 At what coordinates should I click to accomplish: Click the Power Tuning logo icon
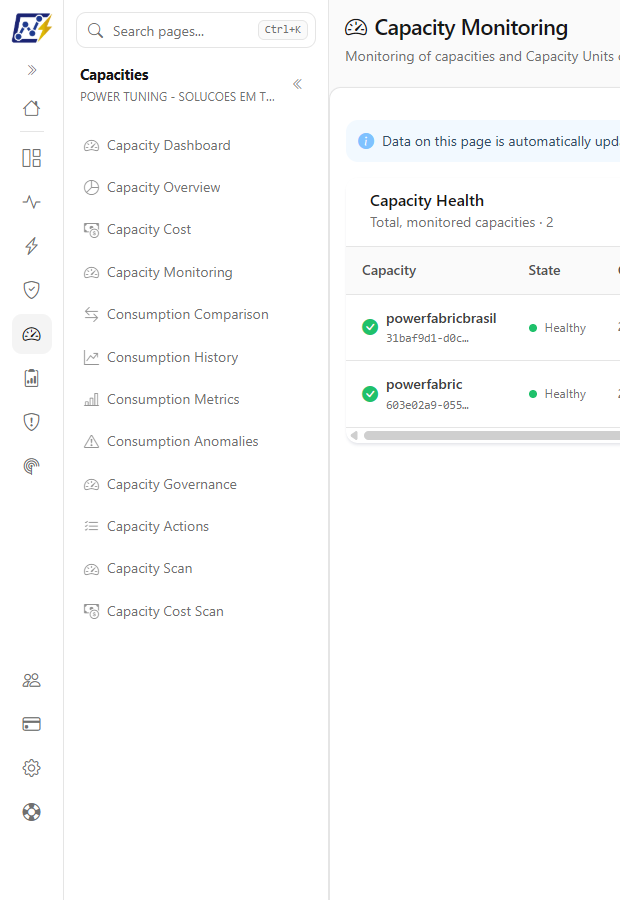click(x=32, y=28)
